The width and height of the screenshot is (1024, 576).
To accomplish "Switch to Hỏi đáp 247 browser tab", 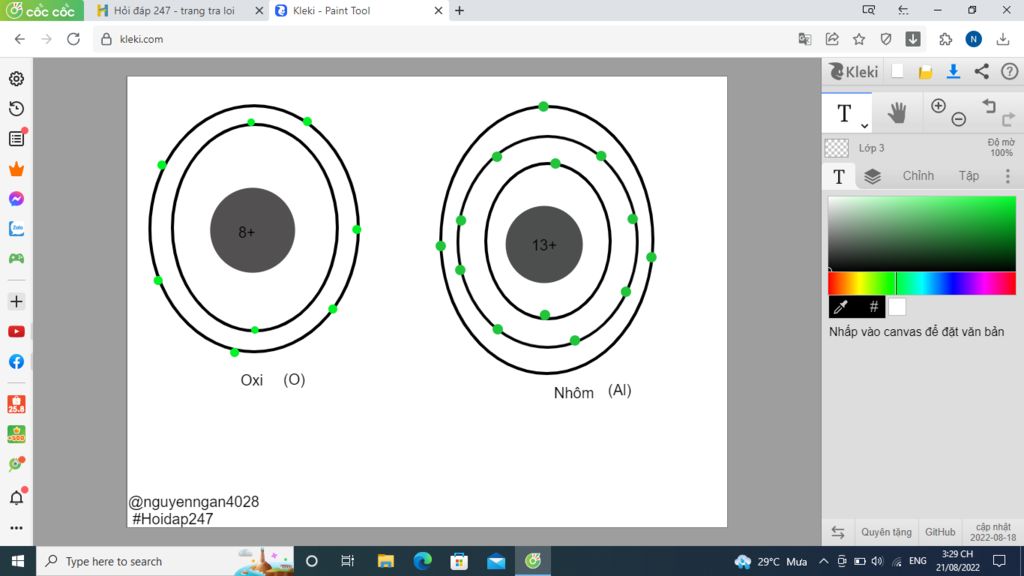I will [173, 10].
